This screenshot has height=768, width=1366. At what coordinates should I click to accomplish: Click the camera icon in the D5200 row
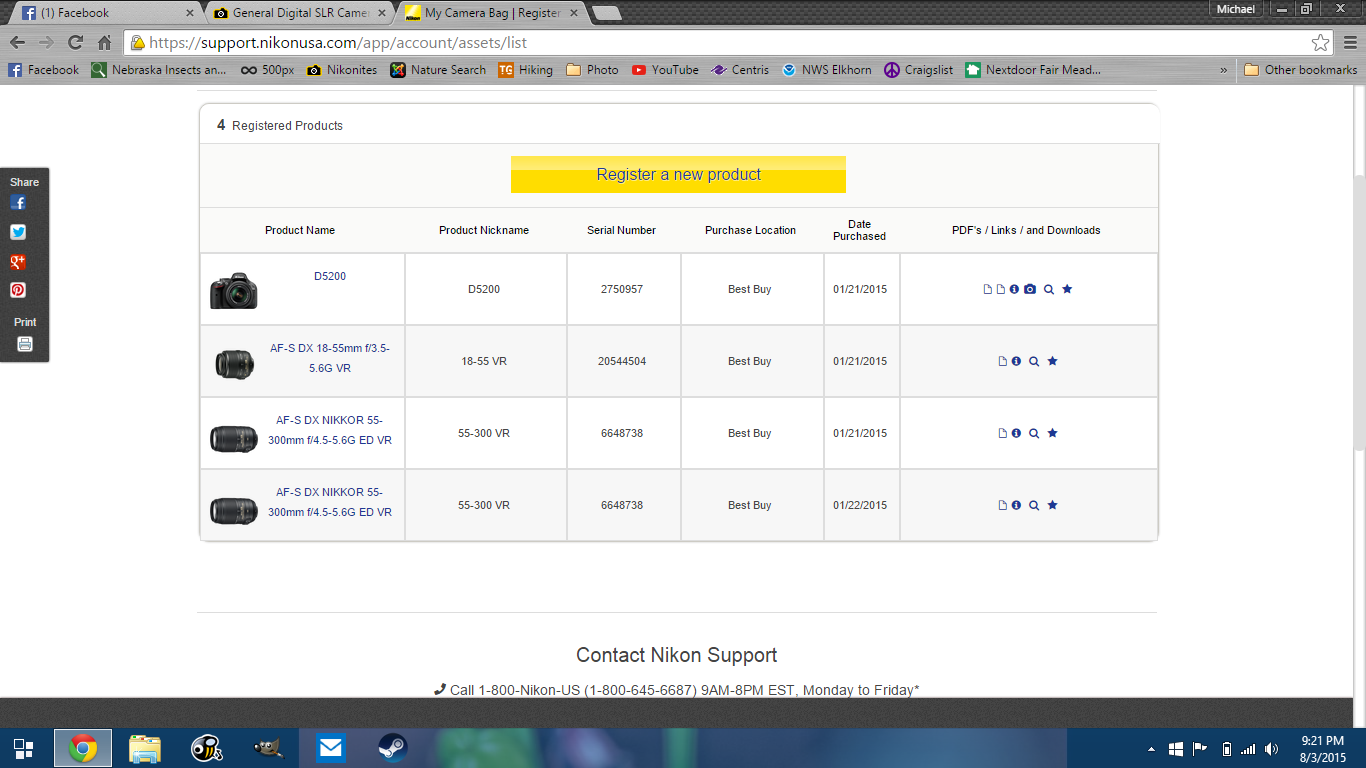coord(1030,289)
